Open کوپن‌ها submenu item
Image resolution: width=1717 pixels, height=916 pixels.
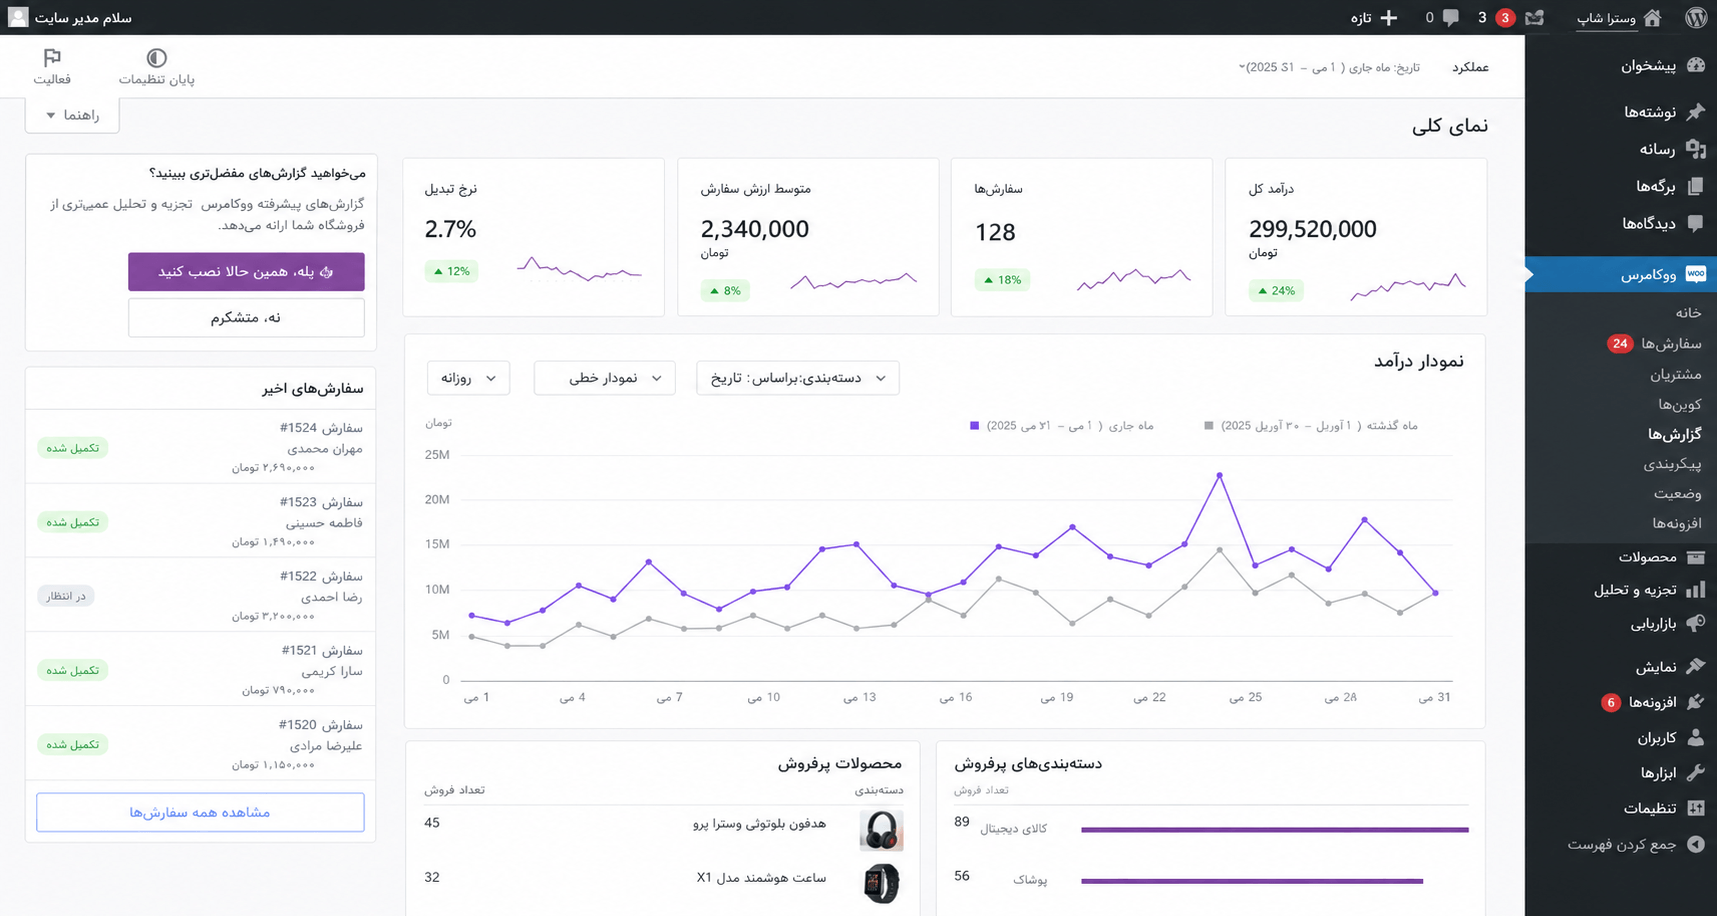click(x=1679, y=404)
